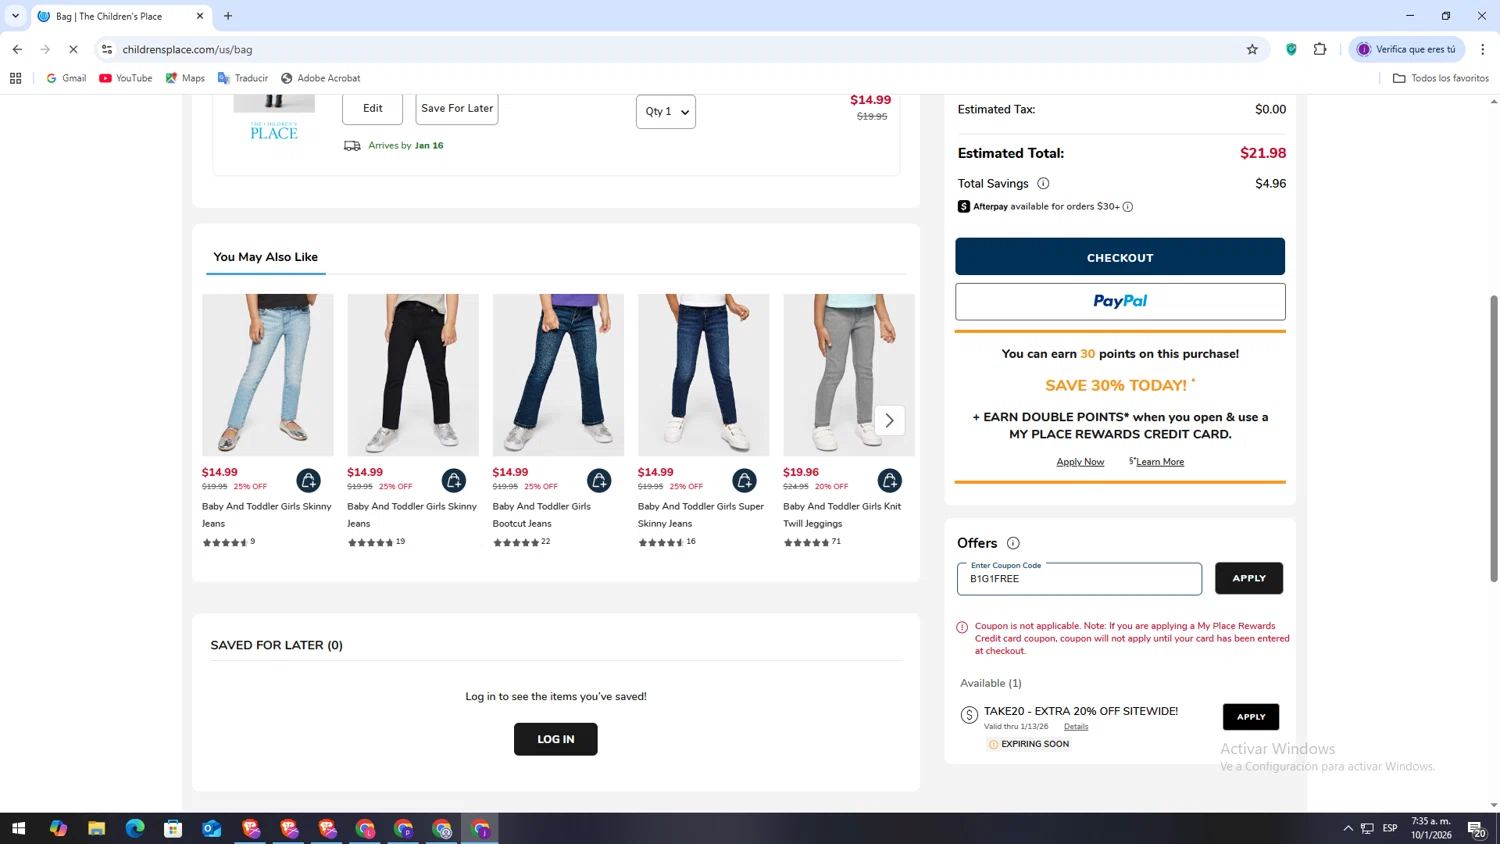Open Chrome menu three dots
Viewport: 1500px width, 844px height.
(1483, 49)
